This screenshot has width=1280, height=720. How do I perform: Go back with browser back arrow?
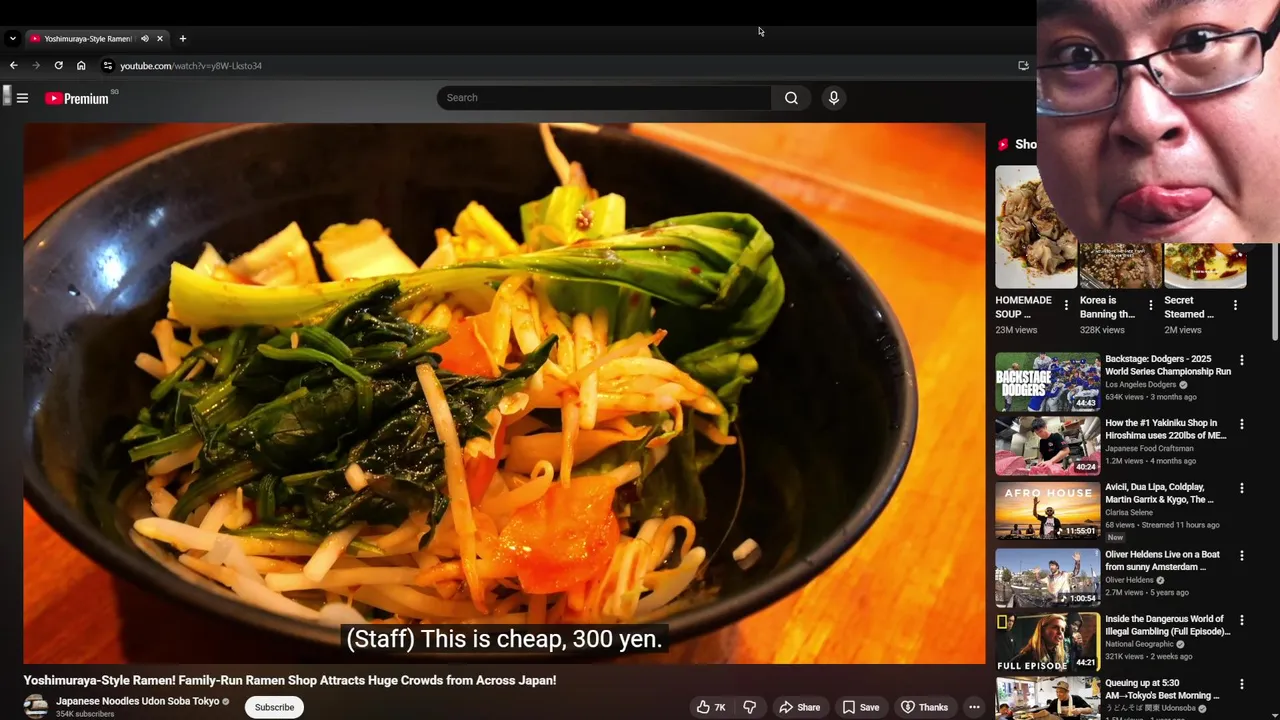click(13, 66)
